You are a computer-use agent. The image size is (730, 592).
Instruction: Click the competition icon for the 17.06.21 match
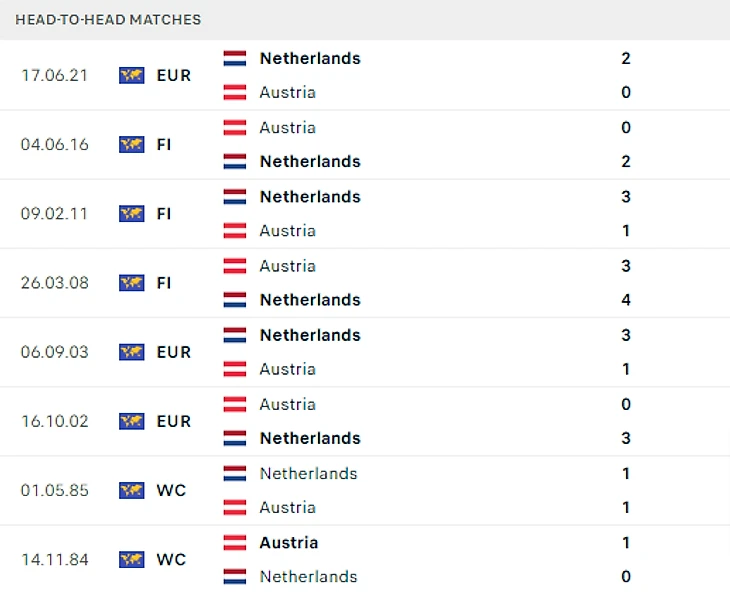[131, 75]
